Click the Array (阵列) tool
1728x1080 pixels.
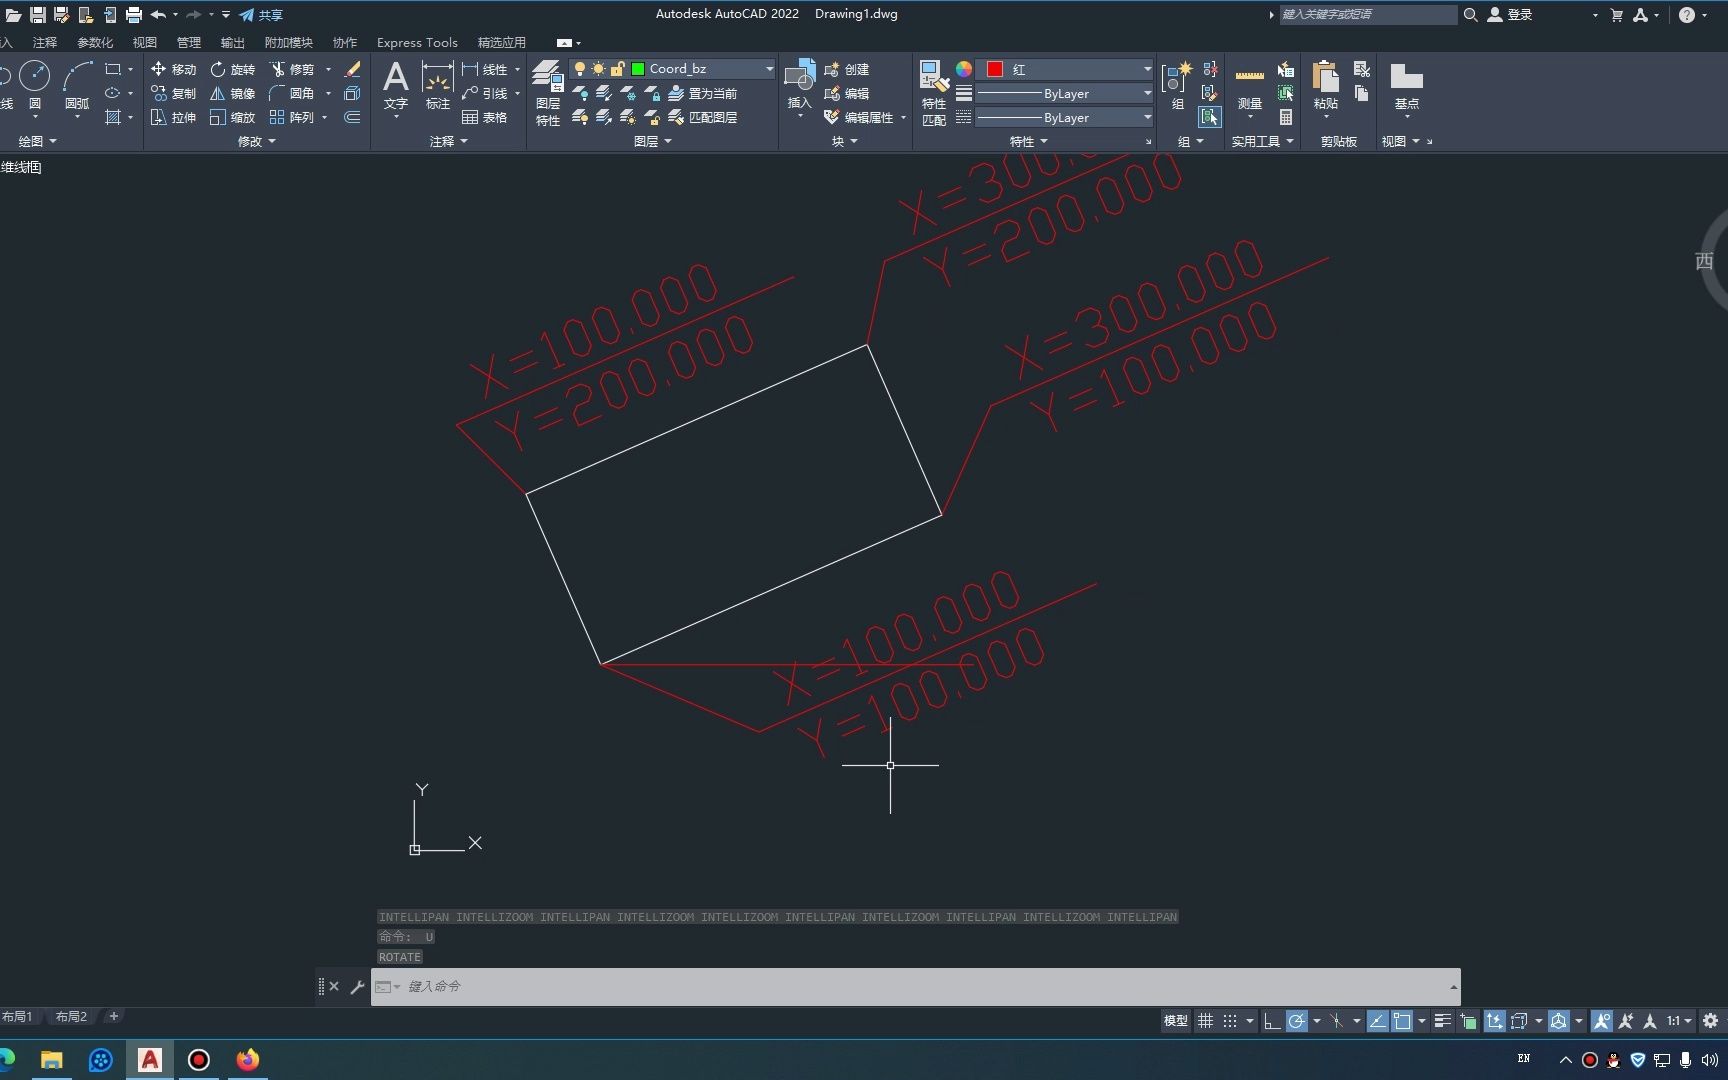(291, 117)
